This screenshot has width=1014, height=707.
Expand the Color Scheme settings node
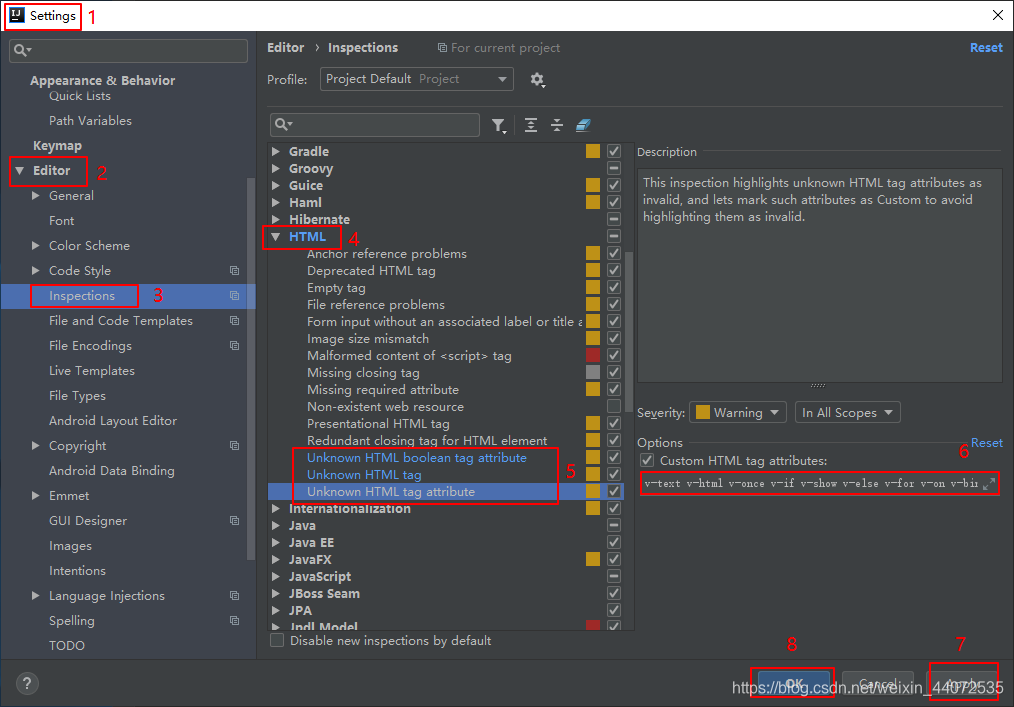click(36, 245)
